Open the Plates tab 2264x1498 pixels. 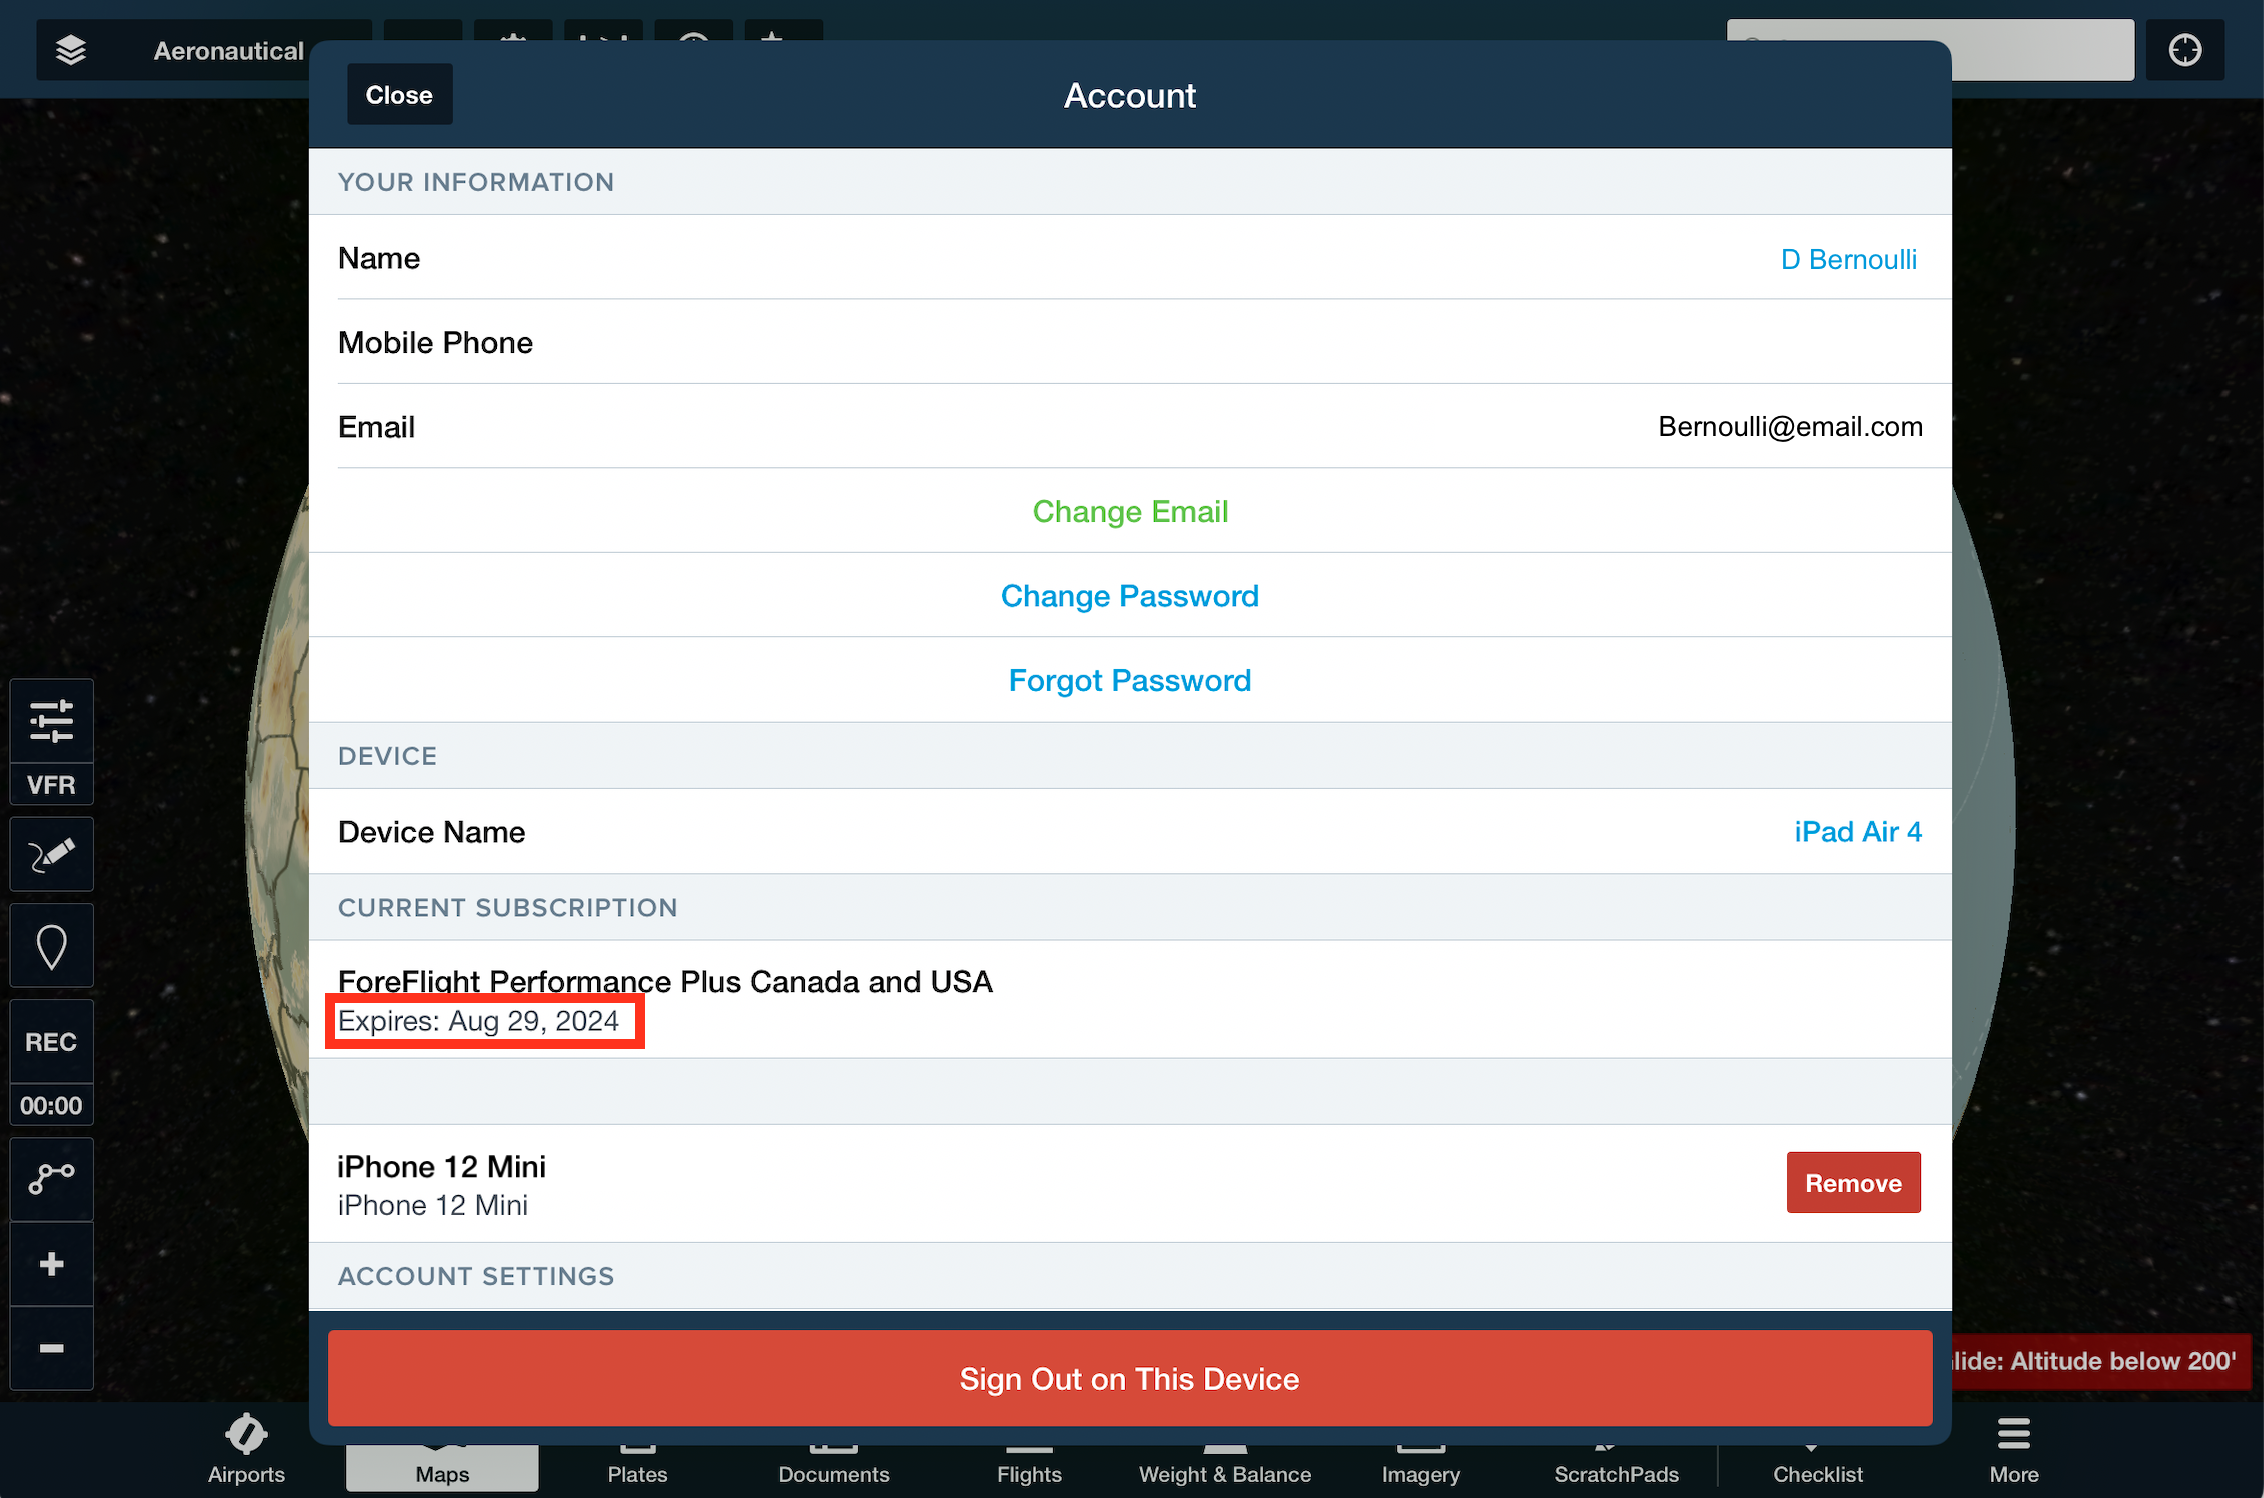[637, 1466]
